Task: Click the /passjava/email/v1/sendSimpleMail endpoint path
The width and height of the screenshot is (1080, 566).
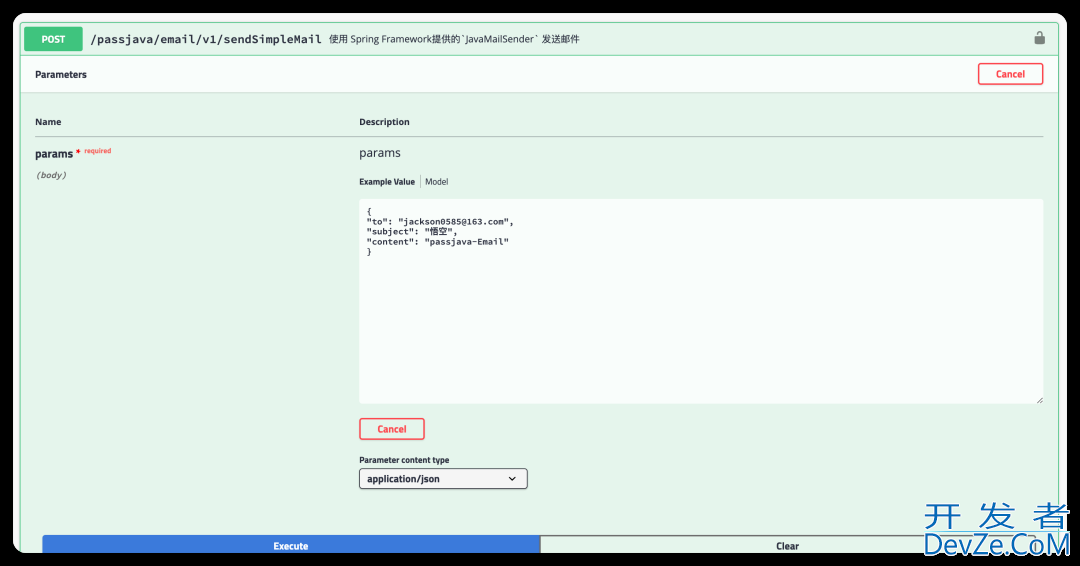Action: click(206, 39)
